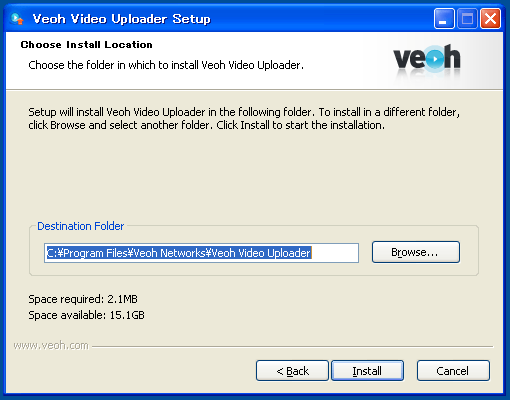Click the Space required: 2.1MB text
The height and width of the screenshot is (400, 510).
click(83, 299)
